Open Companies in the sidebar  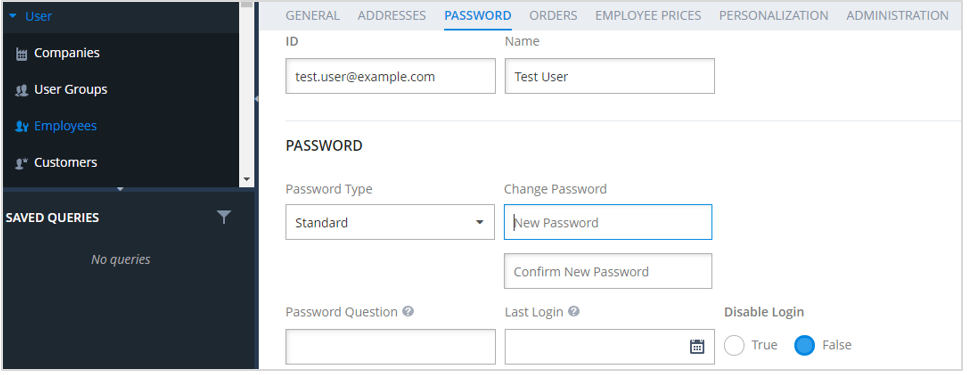click(67, 53)
